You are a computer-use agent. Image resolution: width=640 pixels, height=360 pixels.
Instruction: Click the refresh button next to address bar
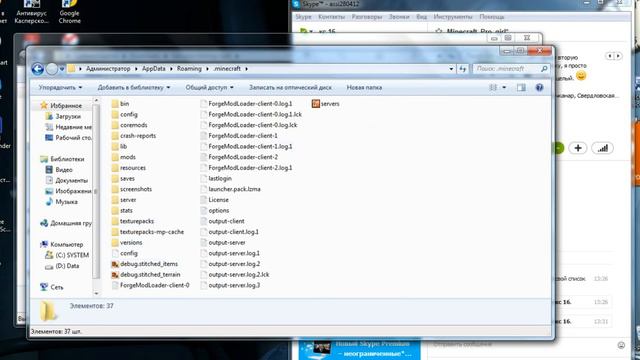coord(462,69)
